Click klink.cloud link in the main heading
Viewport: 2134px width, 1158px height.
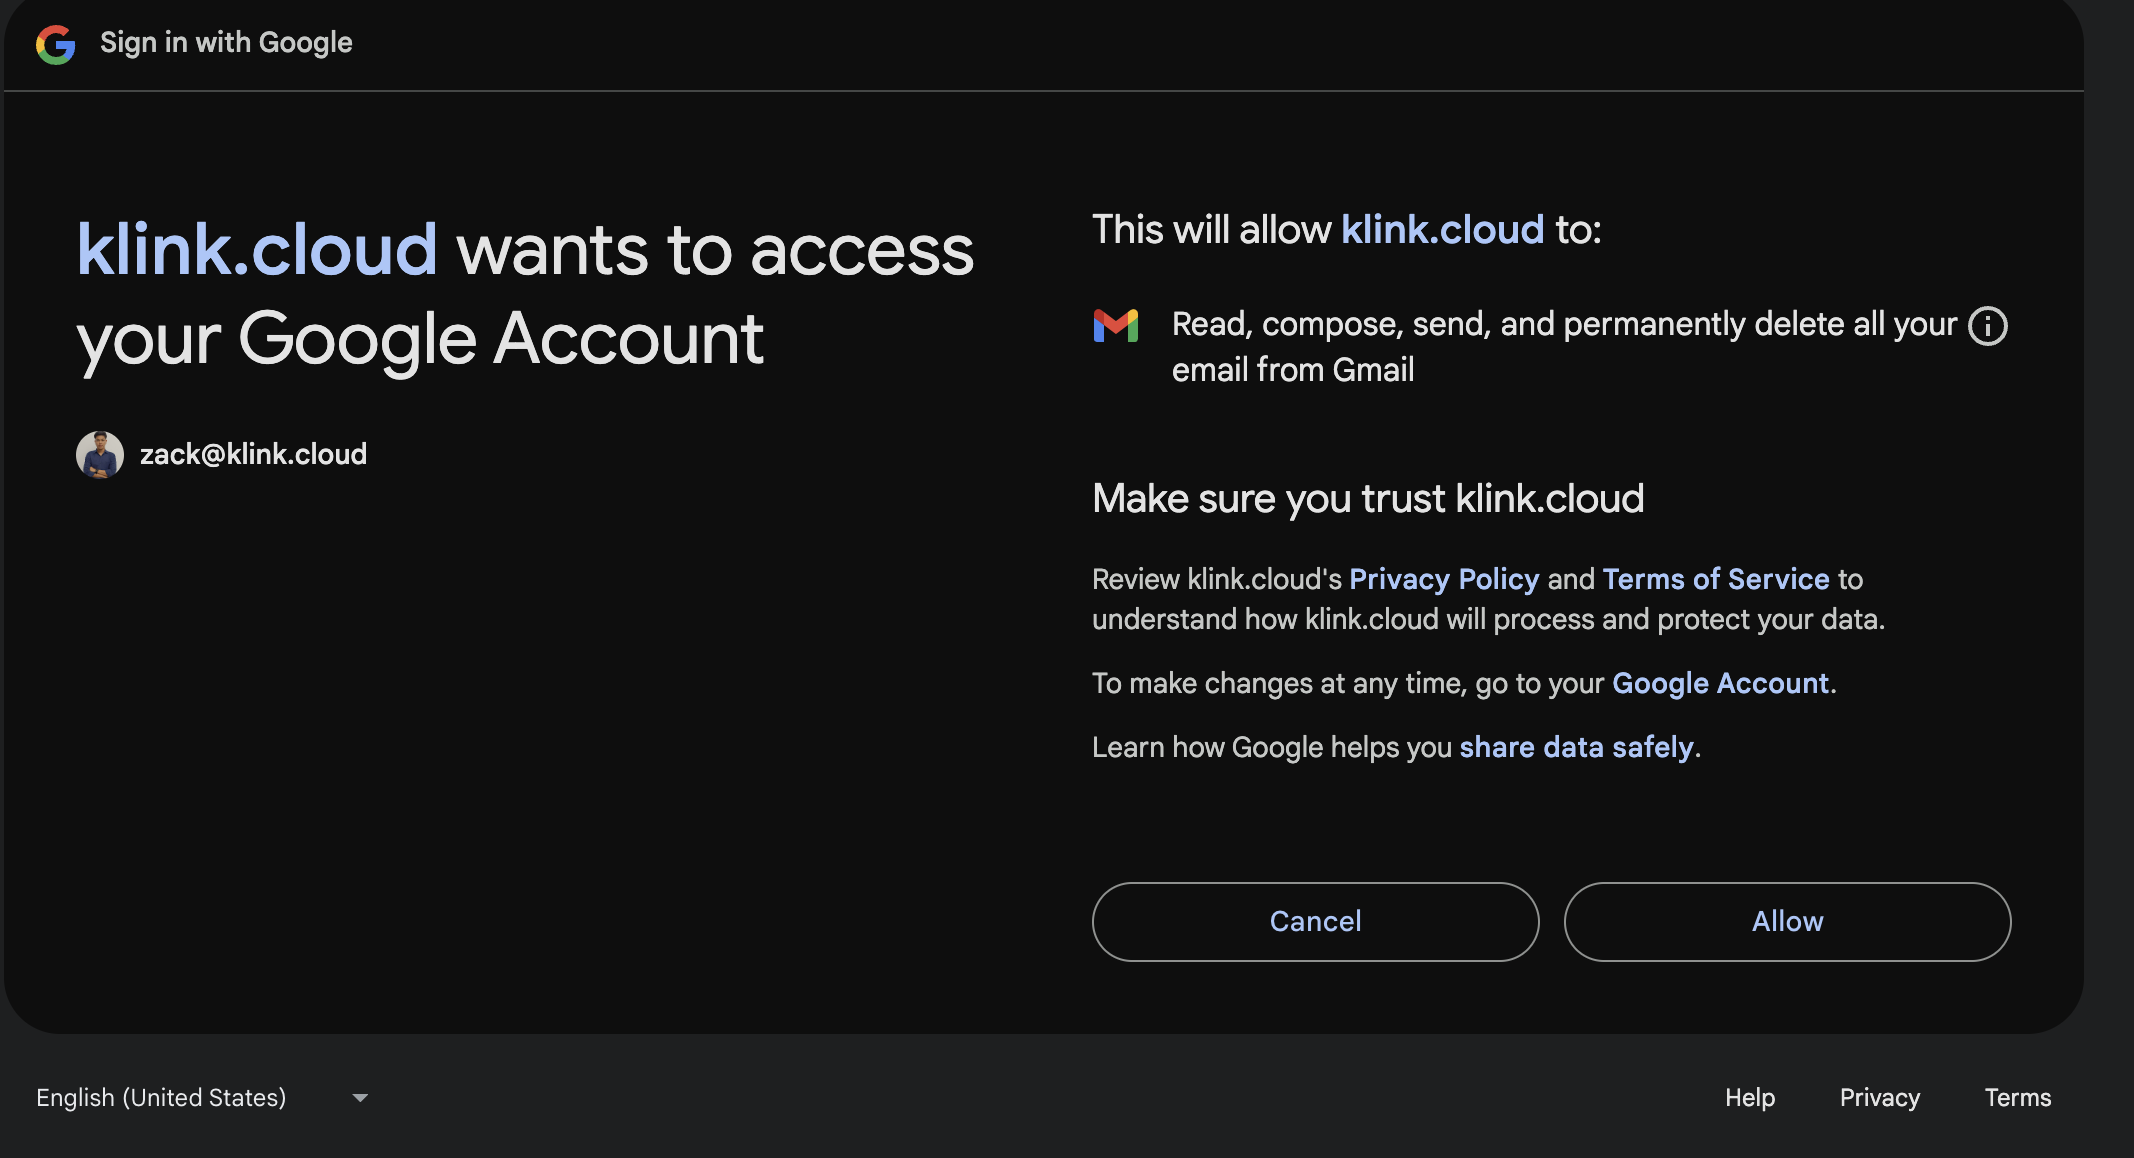(x=257, y=250)
